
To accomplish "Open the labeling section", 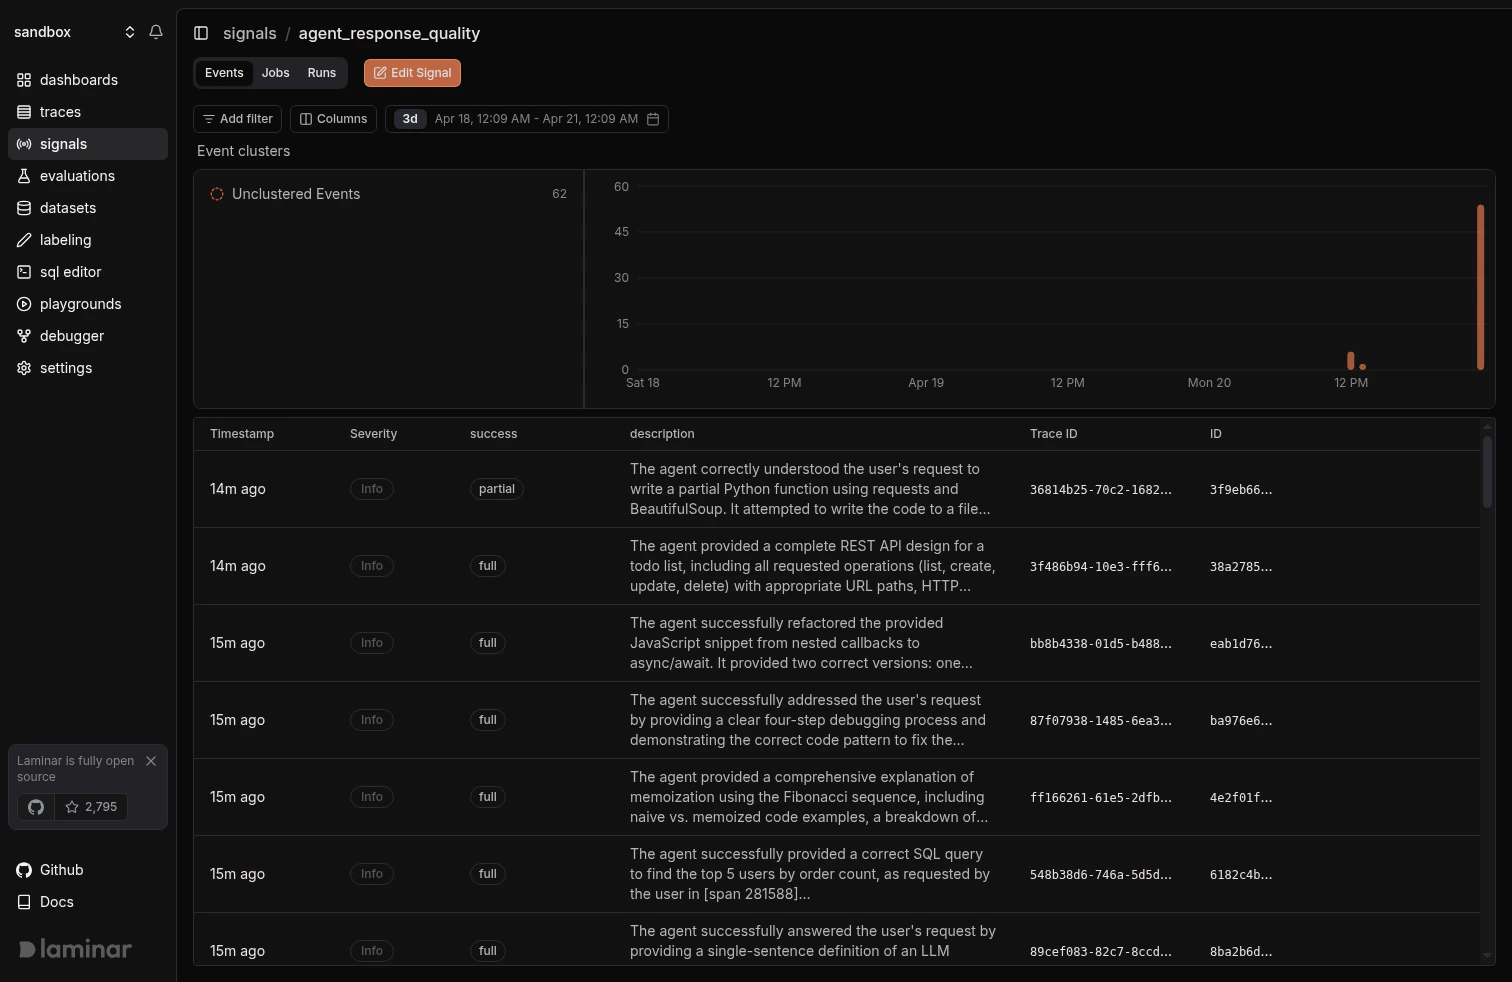I will tap(65, 239).
